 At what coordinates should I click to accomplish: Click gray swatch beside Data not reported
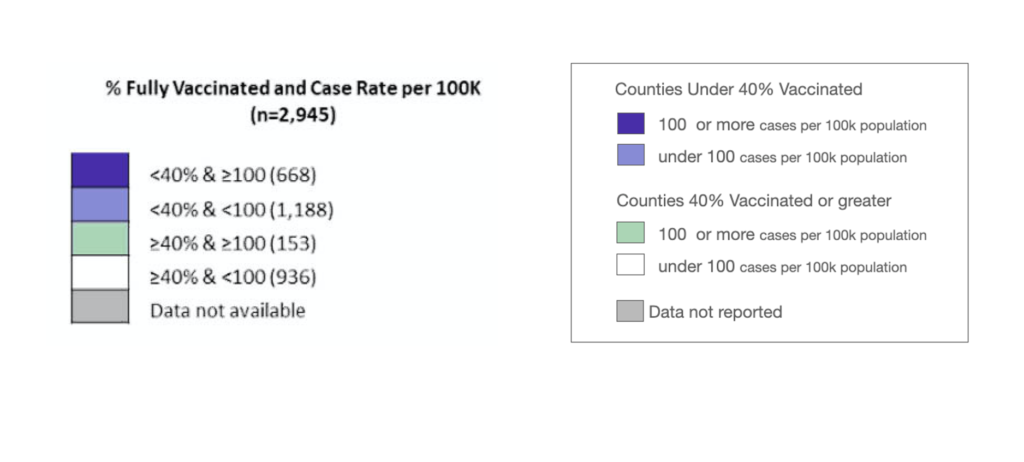tap(630, 311)
